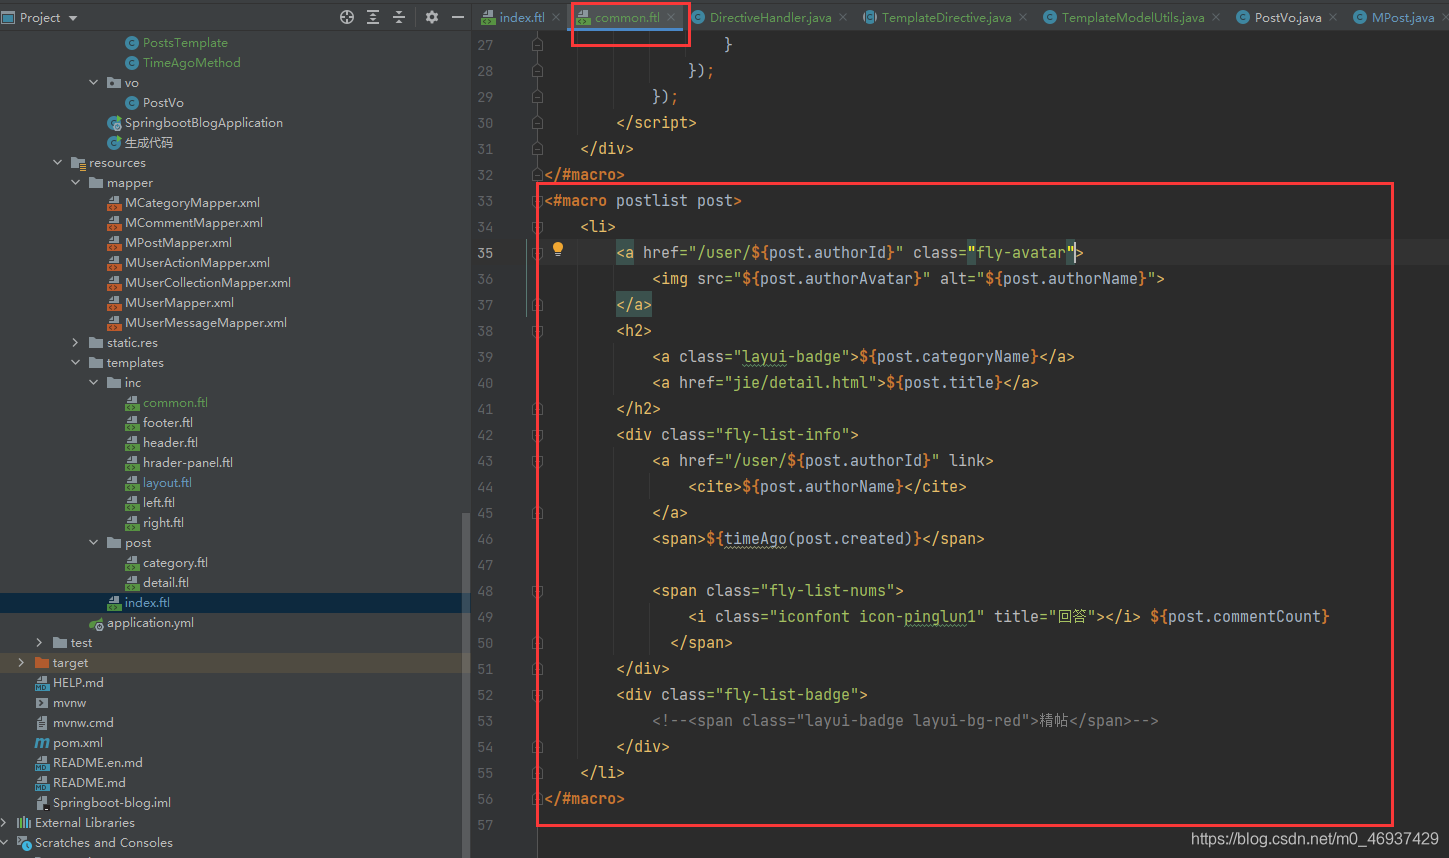Expand Scratches and Consoles node
Screen dimensions: 1449x858
click(5, 843)
